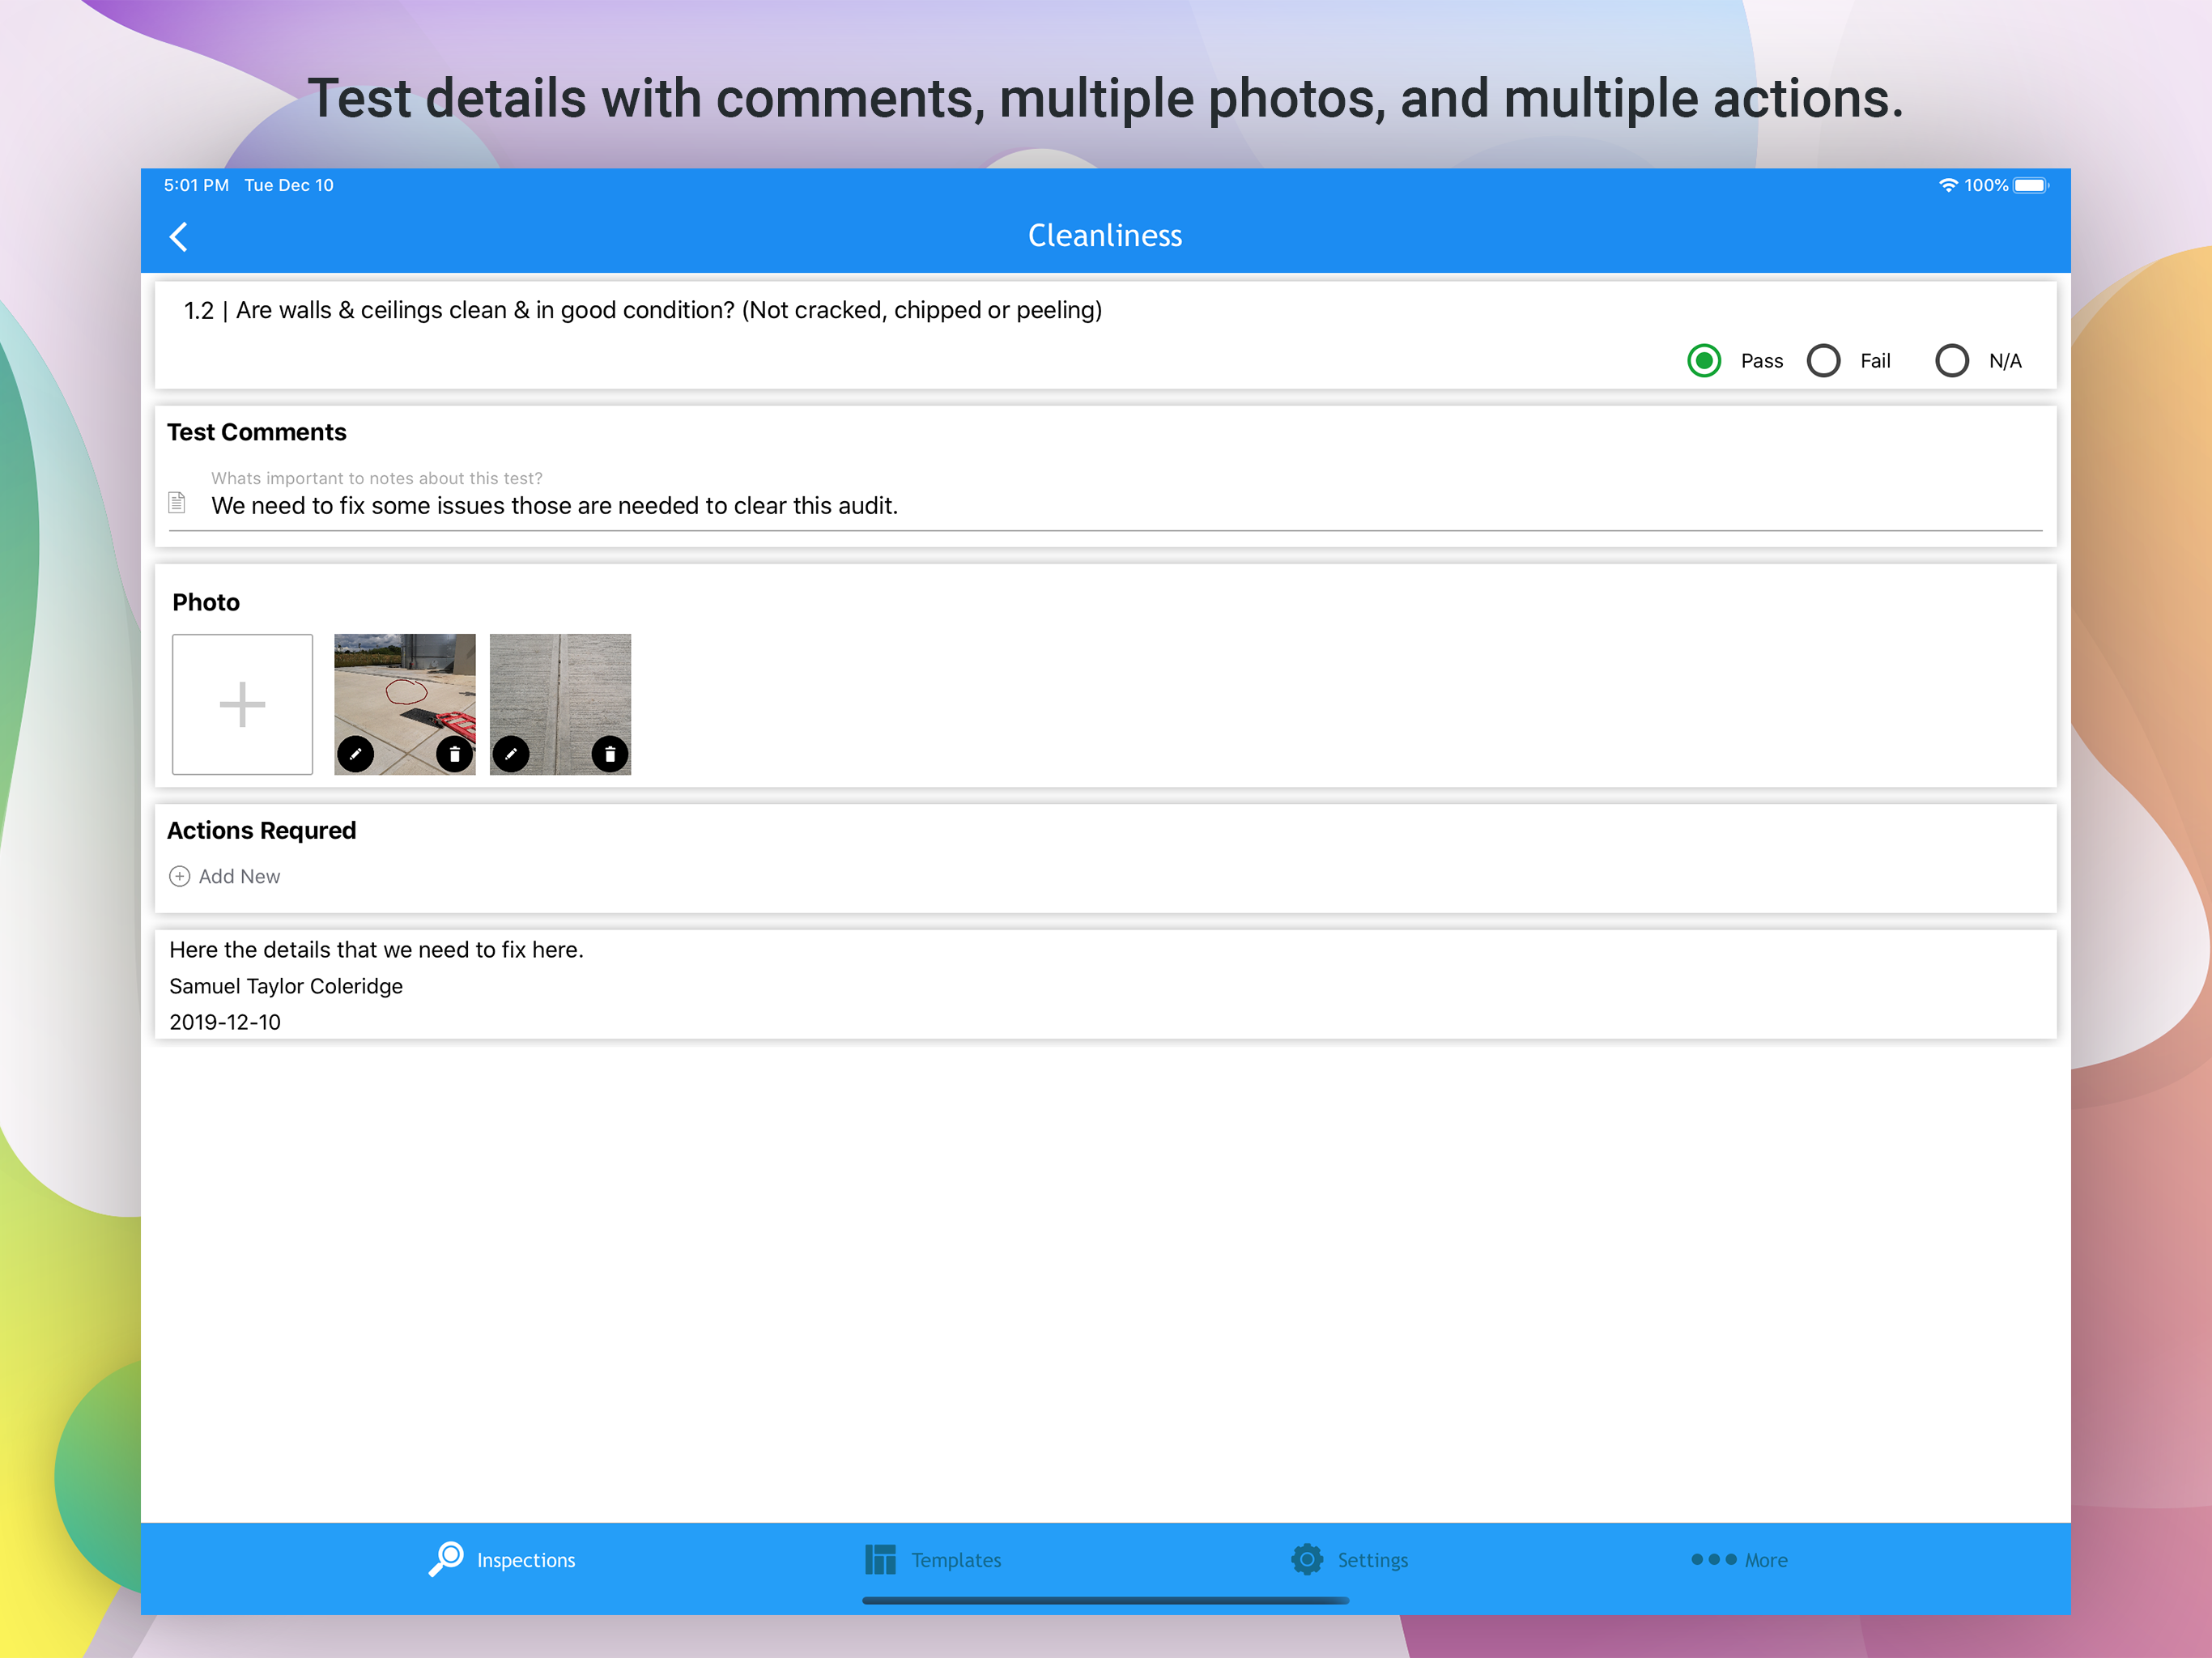Open the More three-dots tab
2212x1658 pixels.
tap(1714, 1559)
